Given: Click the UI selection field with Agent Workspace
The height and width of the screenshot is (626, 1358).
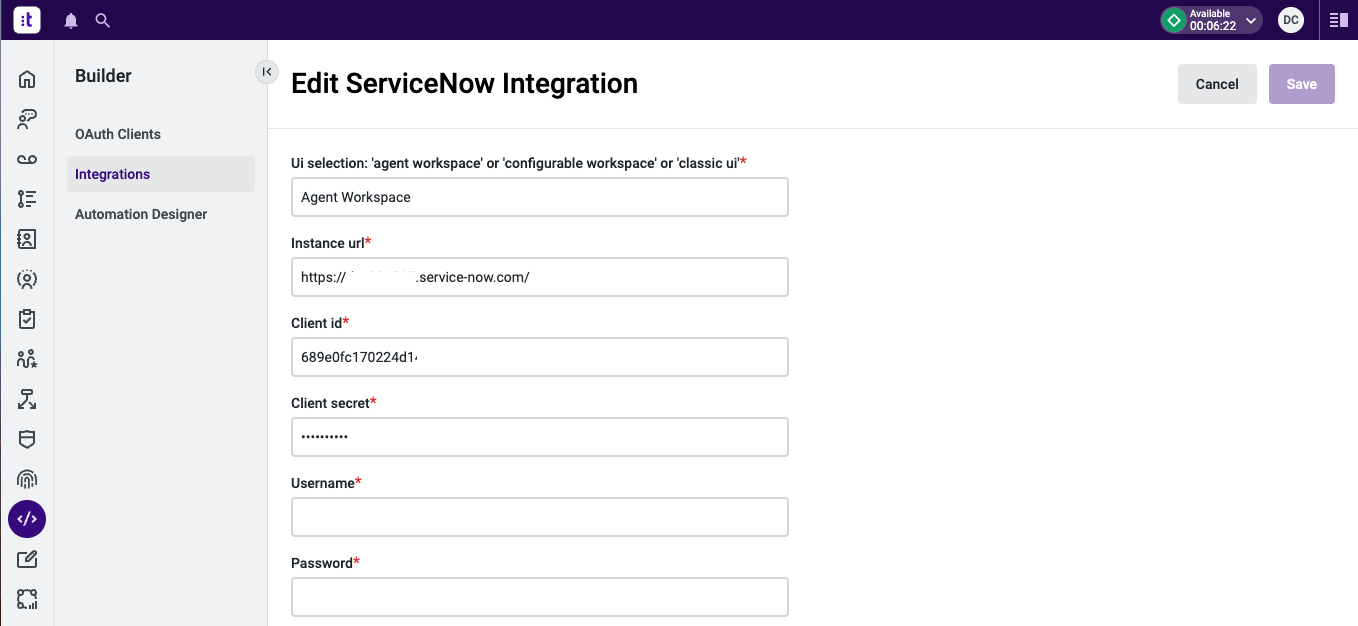Looking at the screenshot, I should (x=540, y=197).
